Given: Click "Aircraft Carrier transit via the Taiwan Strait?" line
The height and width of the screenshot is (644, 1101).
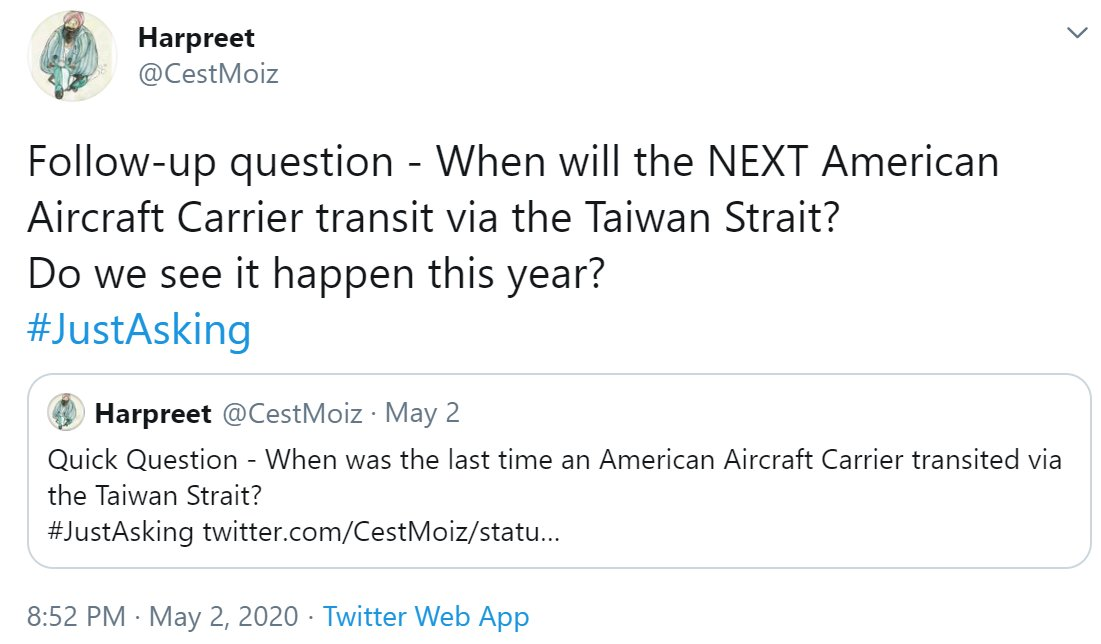Looking at the screenshot, I should point(432,218).
